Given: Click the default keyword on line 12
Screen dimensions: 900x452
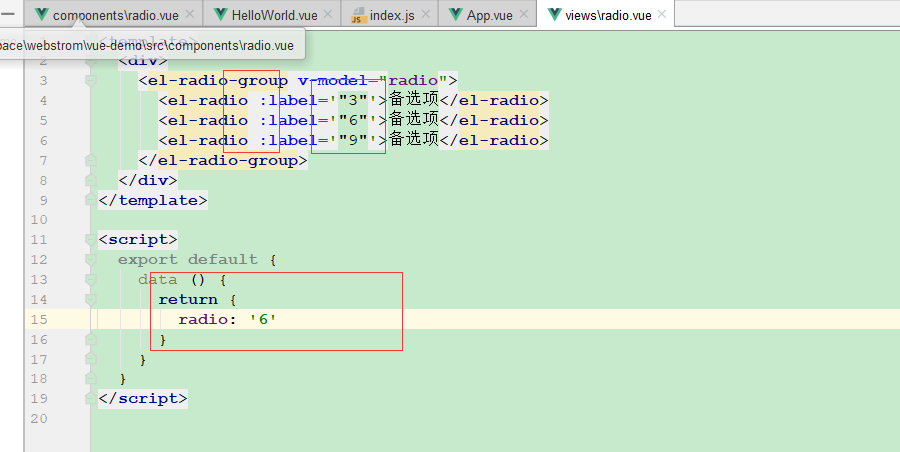Looking at the screenshot, I should tap(223, 260).
